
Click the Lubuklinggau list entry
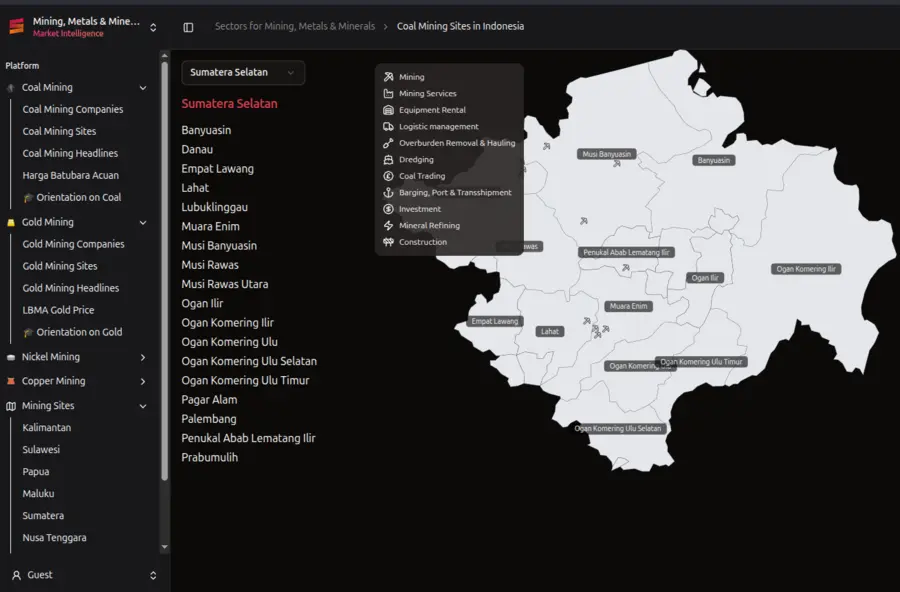click(x=215, y=207)
